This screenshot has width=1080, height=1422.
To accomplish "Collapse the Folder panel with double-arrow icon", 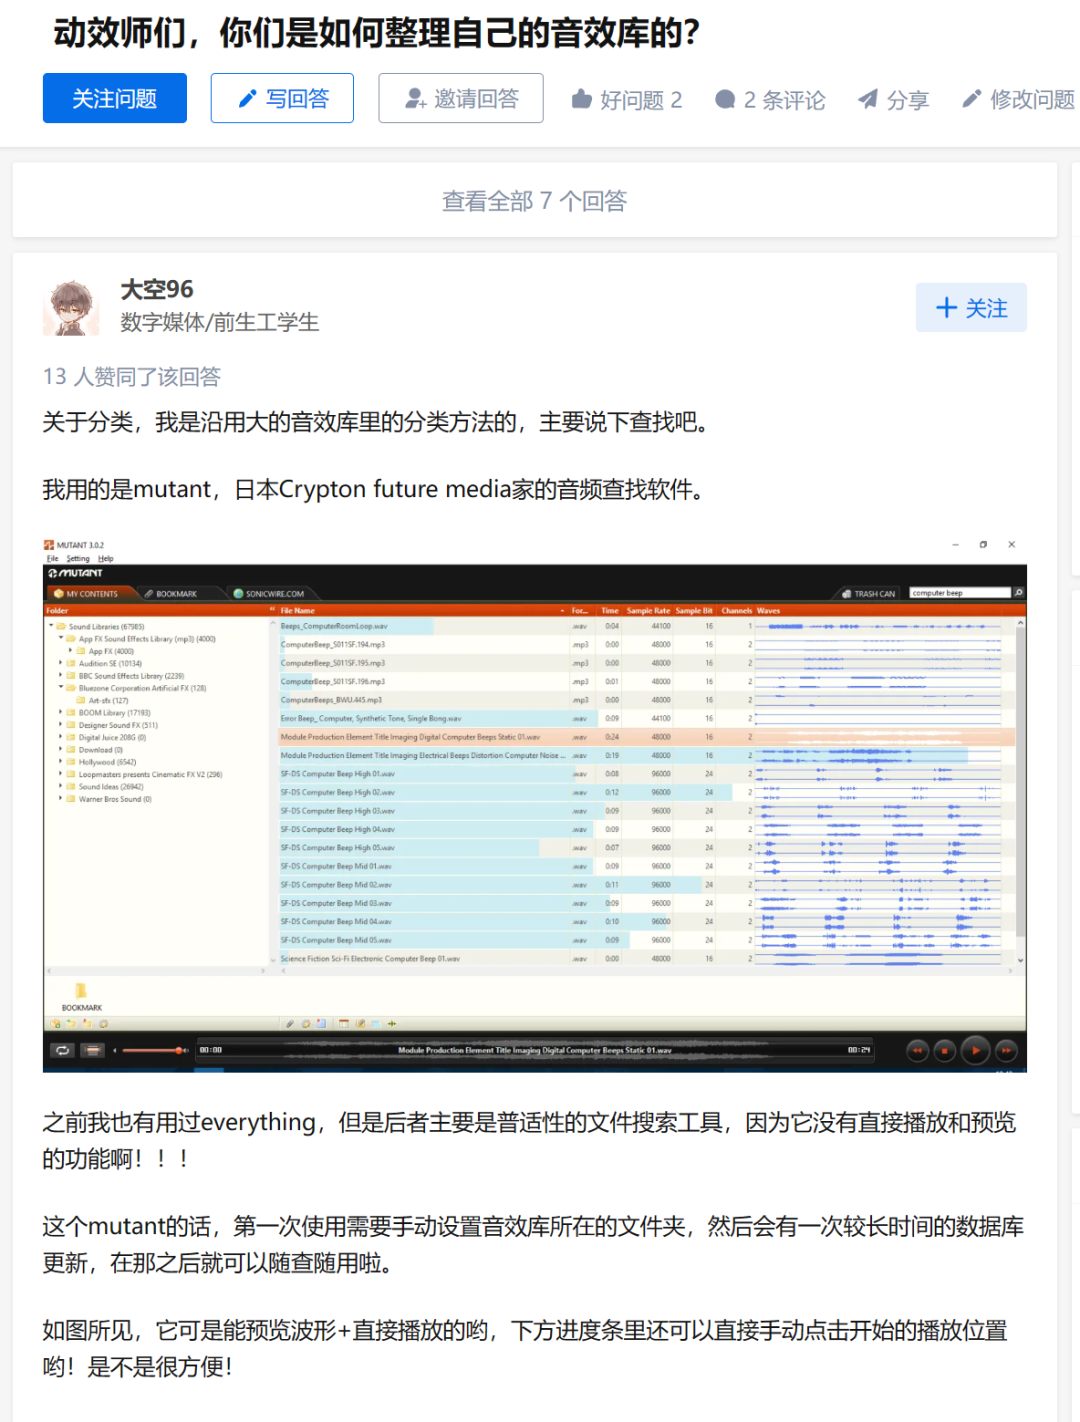I will [272, 609].
